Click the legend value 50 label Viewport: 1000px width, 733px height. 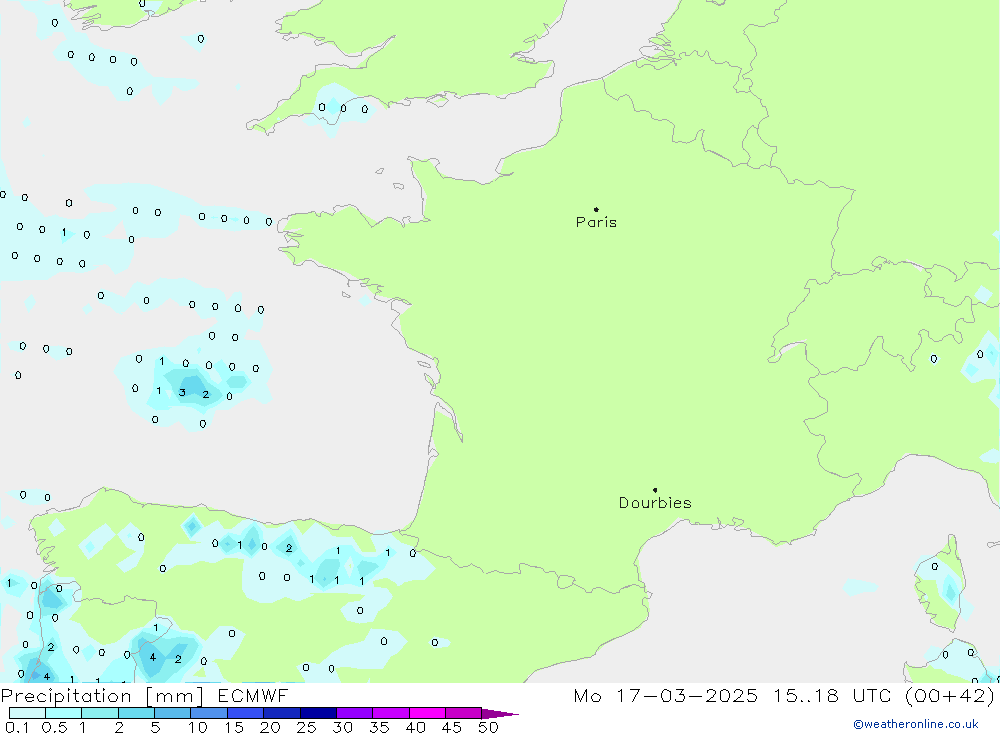pyautogui.click(x=488, y=727)
